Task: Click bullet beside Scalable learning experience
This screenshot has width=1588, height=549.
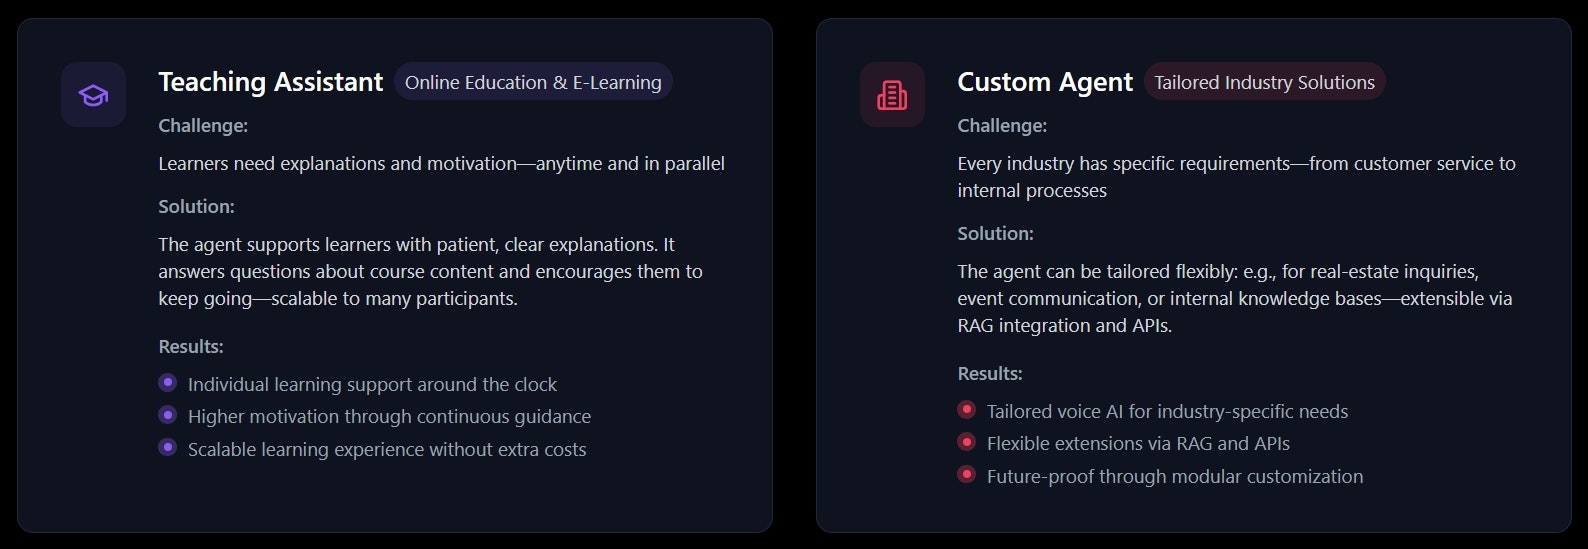Action: 168,448
